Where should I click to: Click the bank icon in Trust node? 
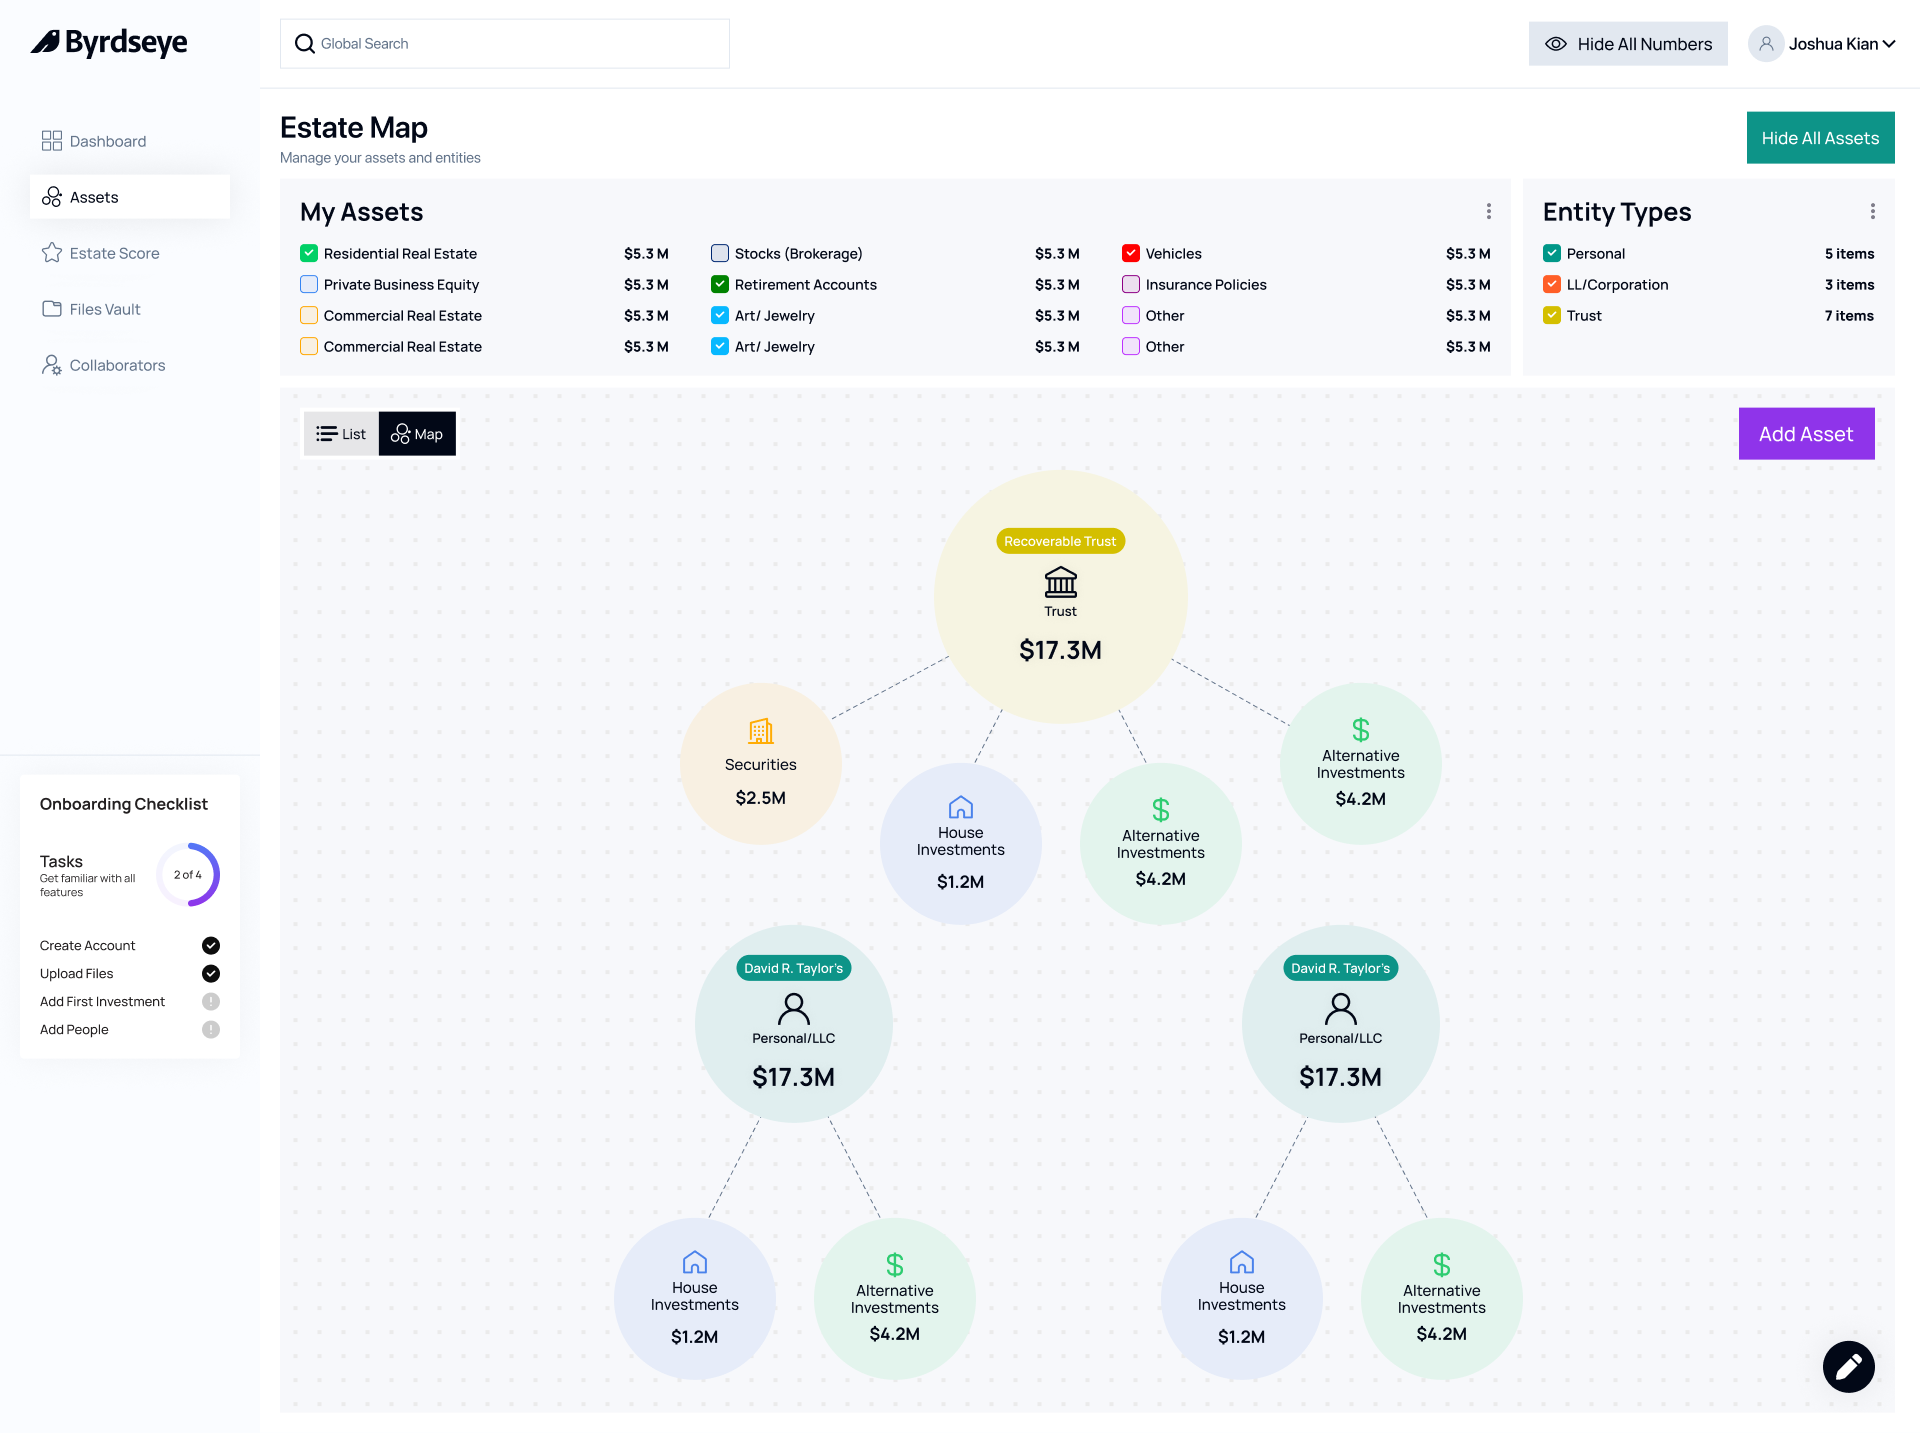(1061, 582)
